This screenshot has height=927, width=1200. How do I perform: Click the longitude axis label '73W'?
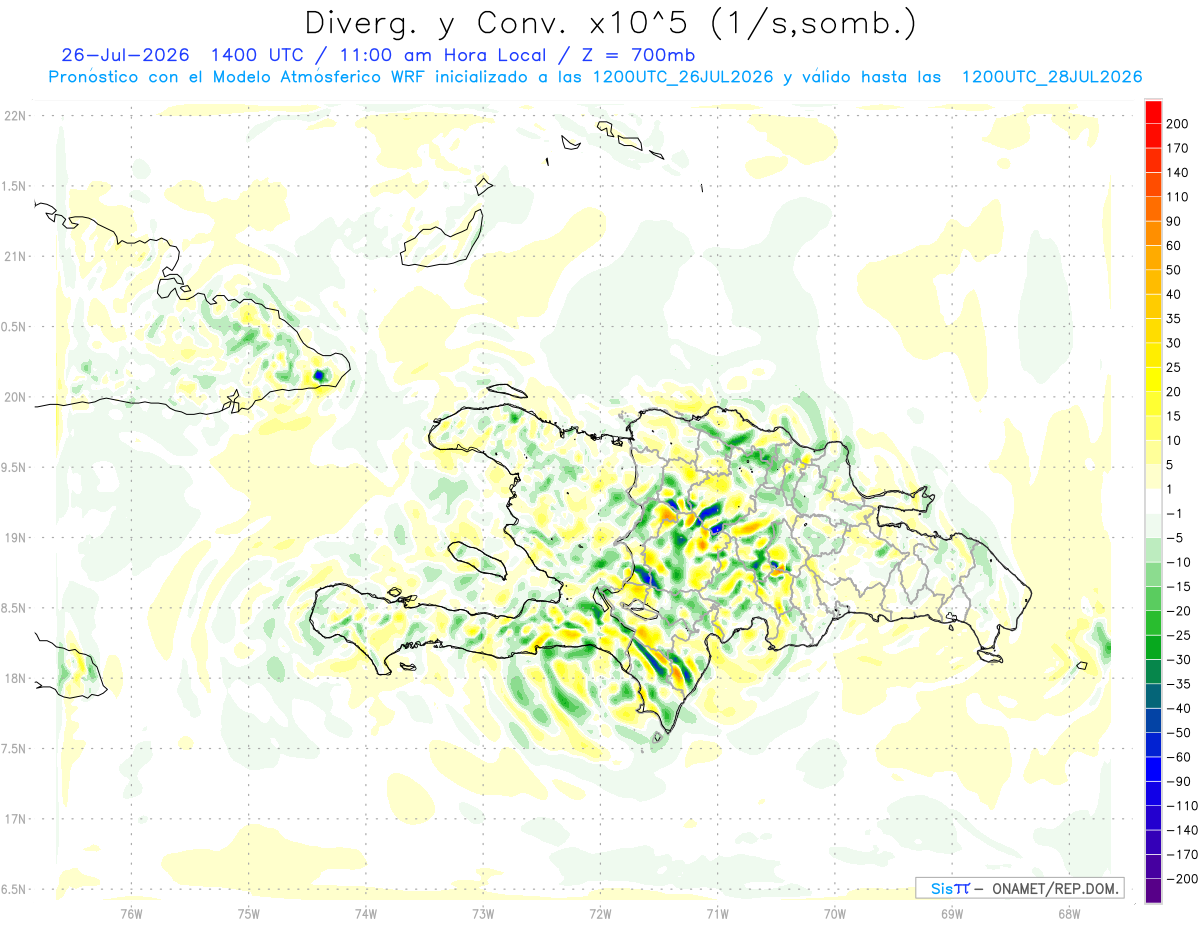(x=483, y=914)
